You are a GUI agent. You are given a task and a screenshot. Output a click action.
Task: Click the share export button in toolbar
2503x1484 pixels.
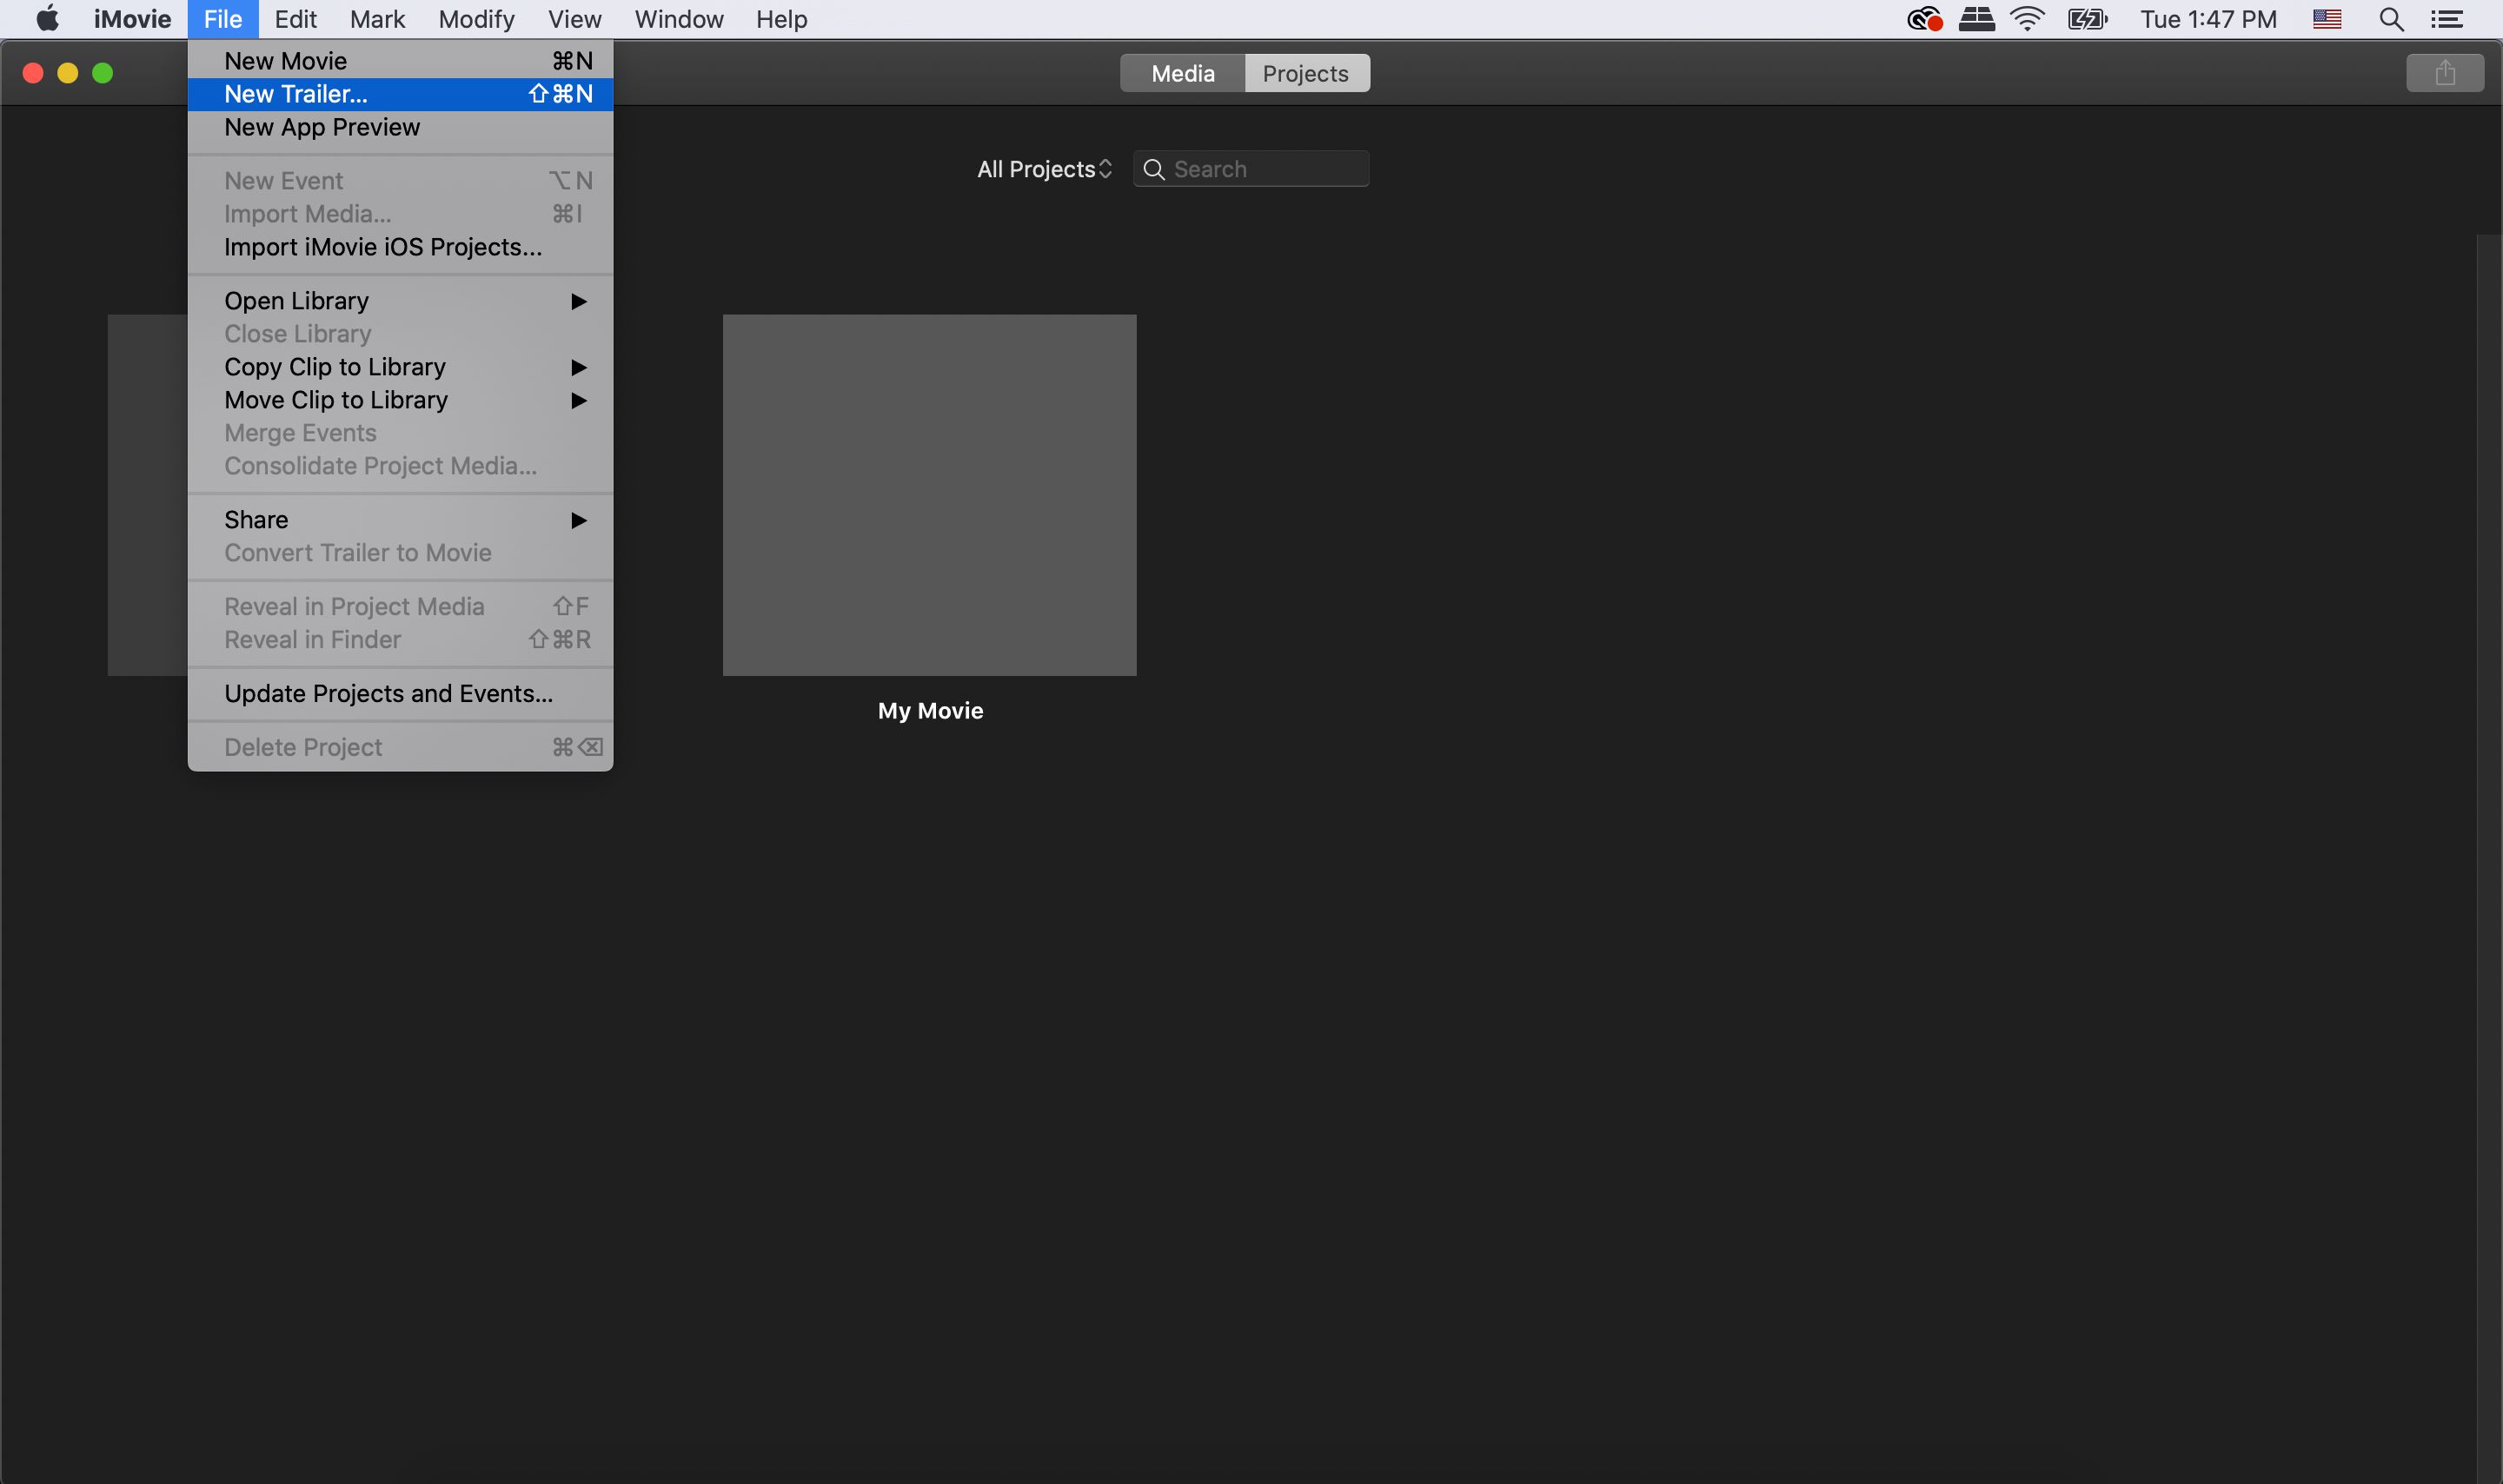2444,73
